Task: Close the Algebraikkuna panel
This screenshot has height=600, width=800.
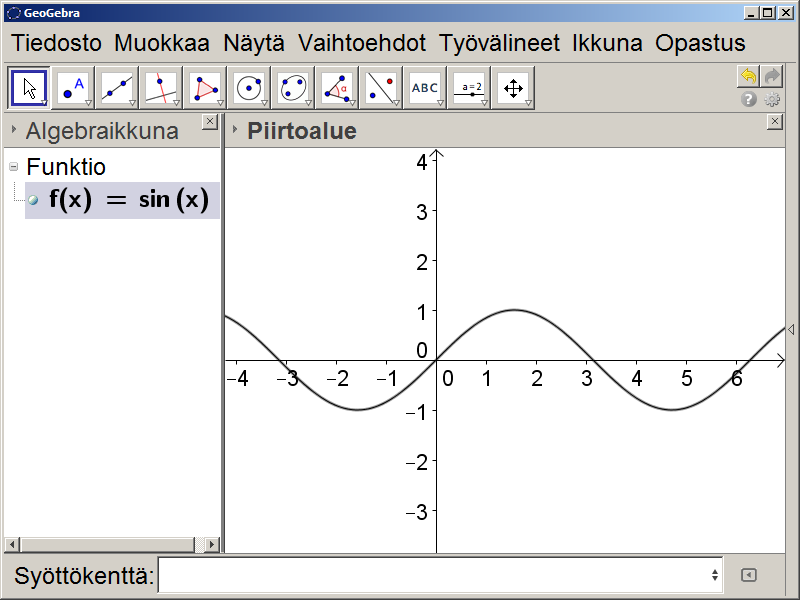Action: coord(210,121)
